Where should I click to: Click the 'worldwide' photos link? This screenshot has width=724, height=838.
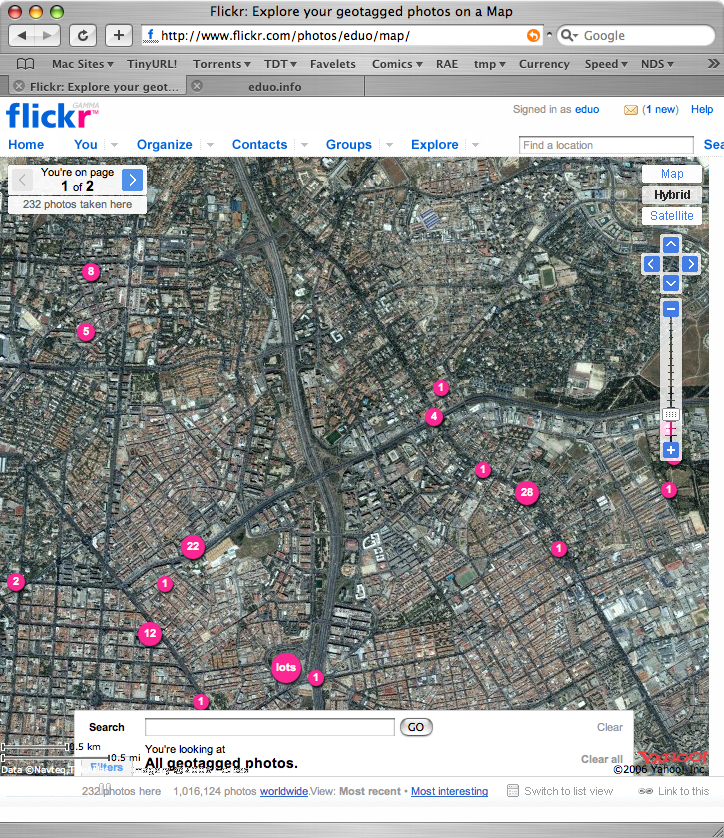[284, 791]
